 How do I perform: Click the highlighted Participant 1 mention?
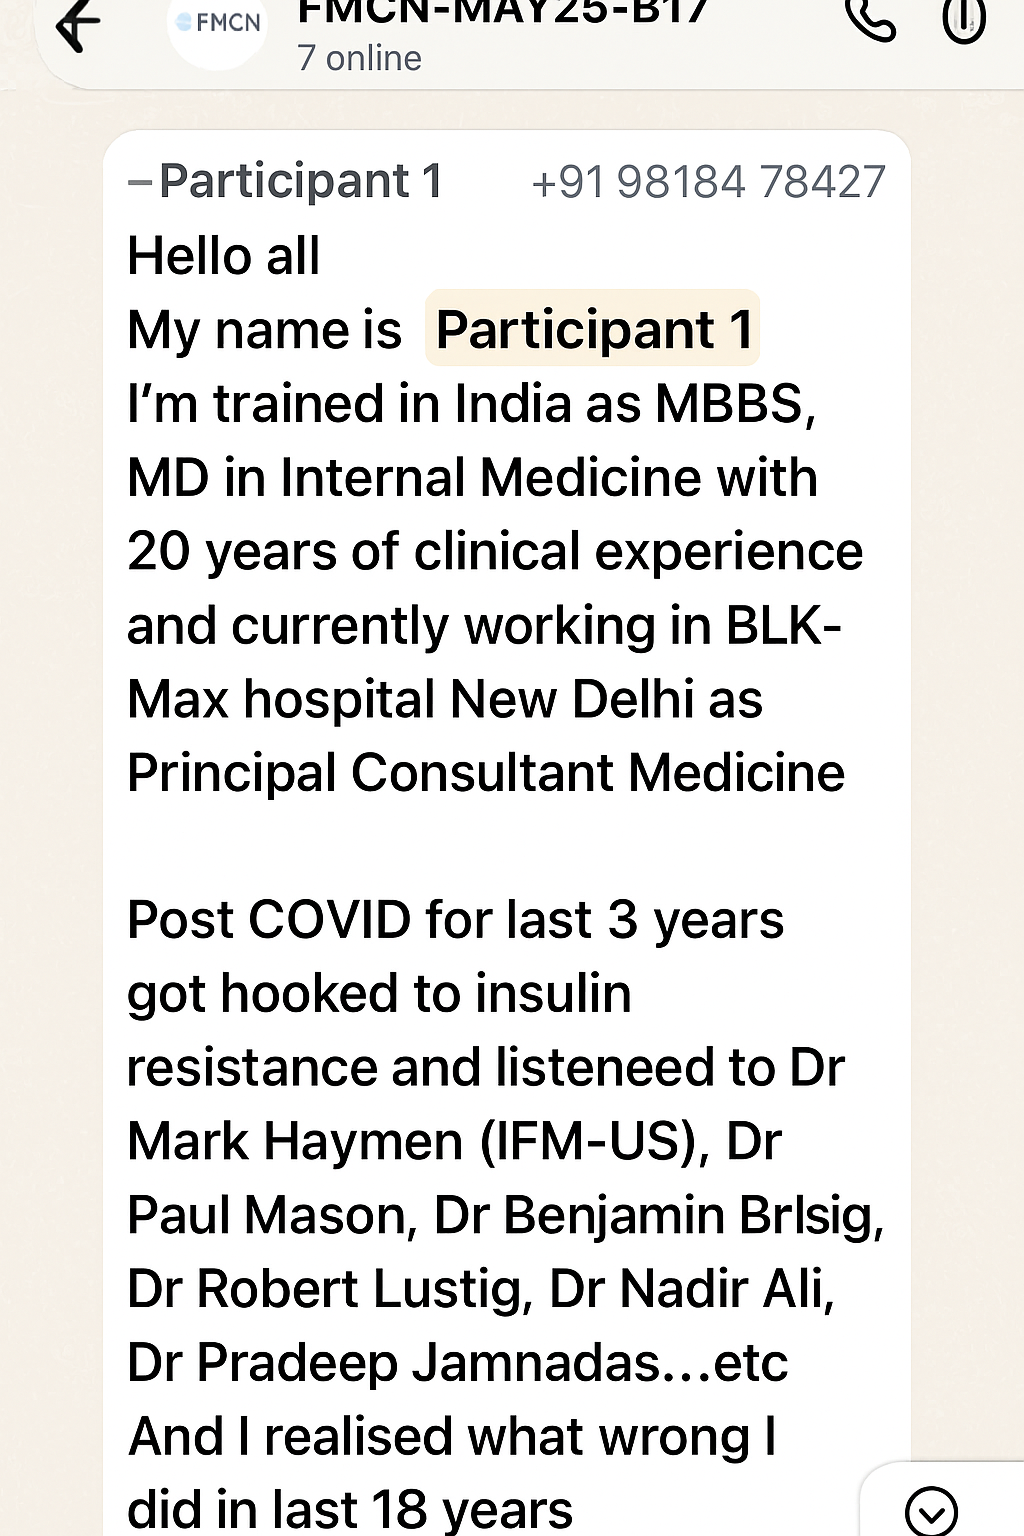pos(593,330)
